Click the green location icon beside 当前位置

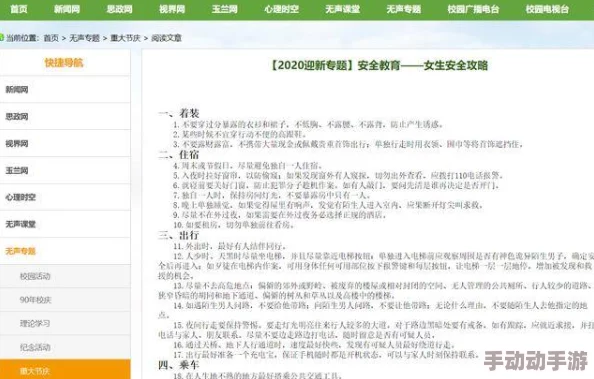[x=2, y=38]
